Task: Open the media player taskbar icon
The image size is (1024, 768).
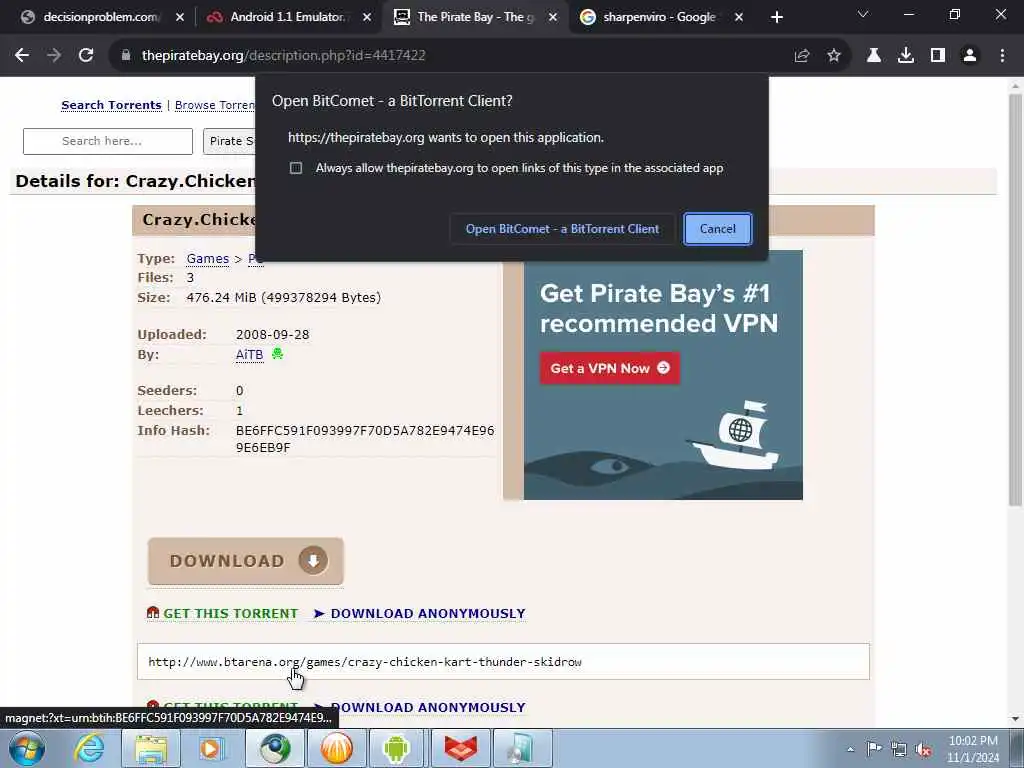Action: (x=212, y=748)
